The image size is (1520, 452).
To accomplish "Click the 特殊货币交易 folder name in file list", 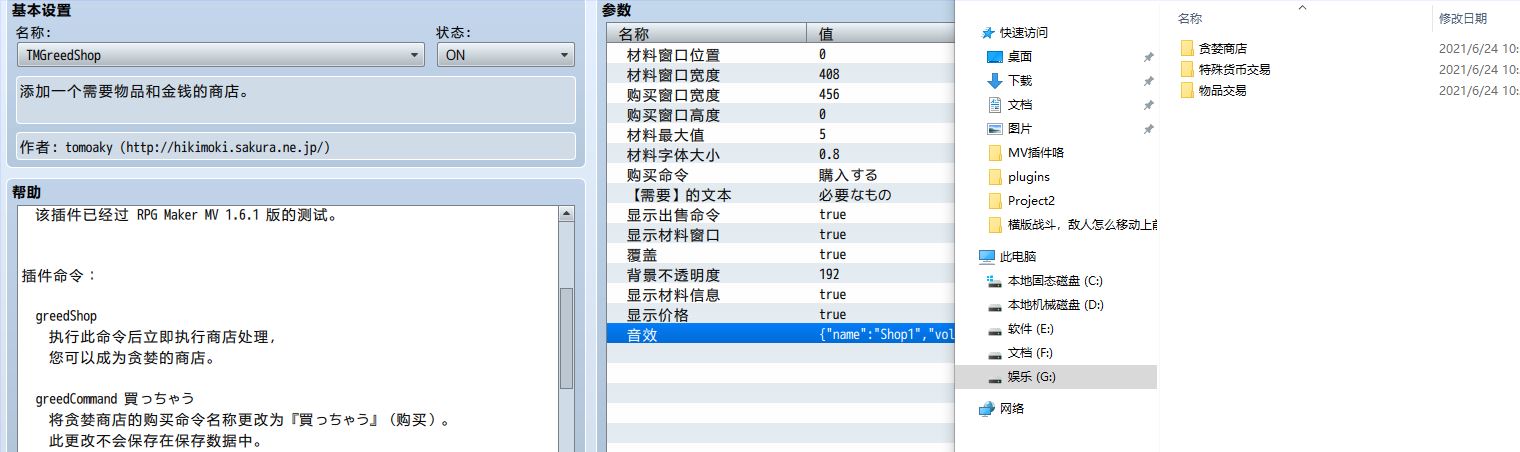I will click(1235, 69).
